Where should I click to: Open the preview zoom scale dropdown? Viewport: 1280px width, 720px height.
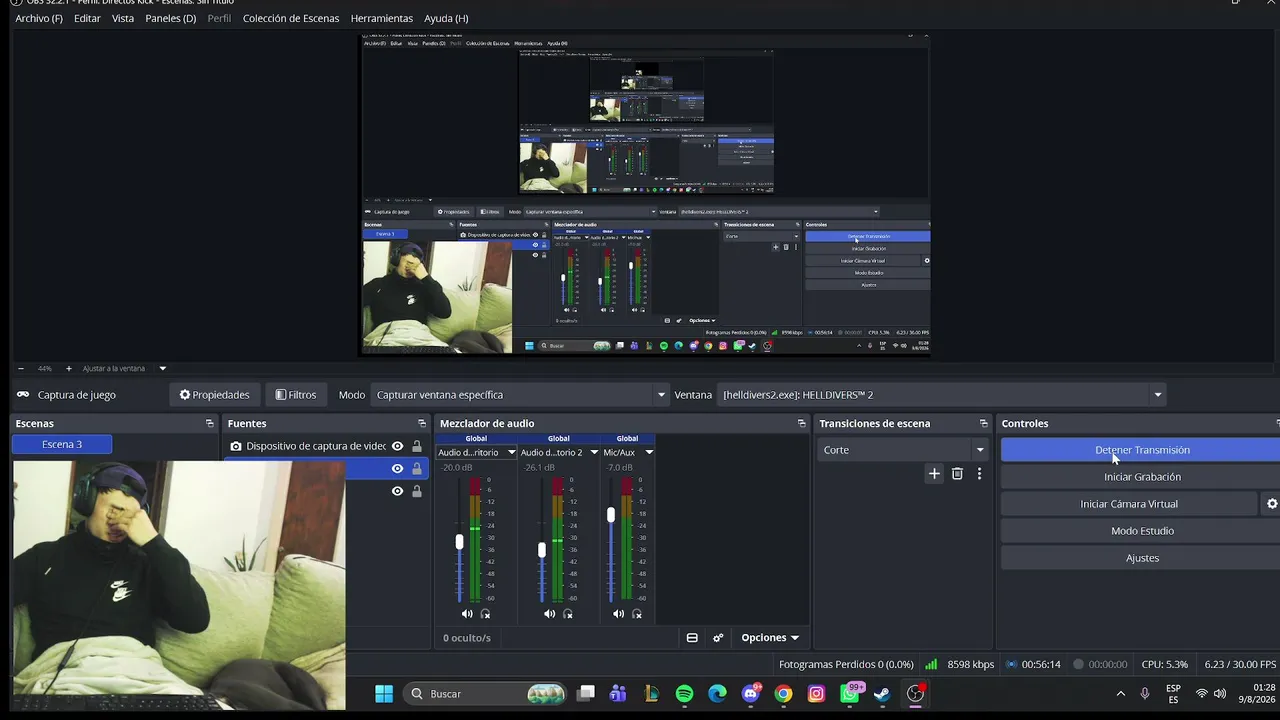point(163,369)
